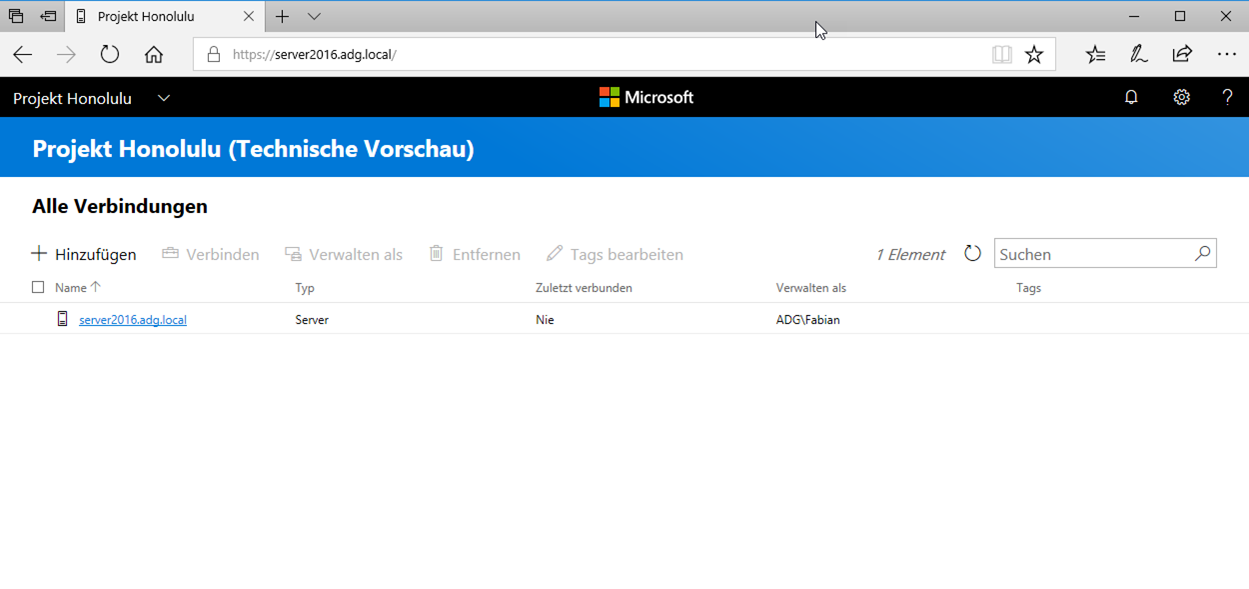The image size is (1249, 589).
Task: Open the browser more-options menu
Action: pyautogui.click(x=1227, y=54)
